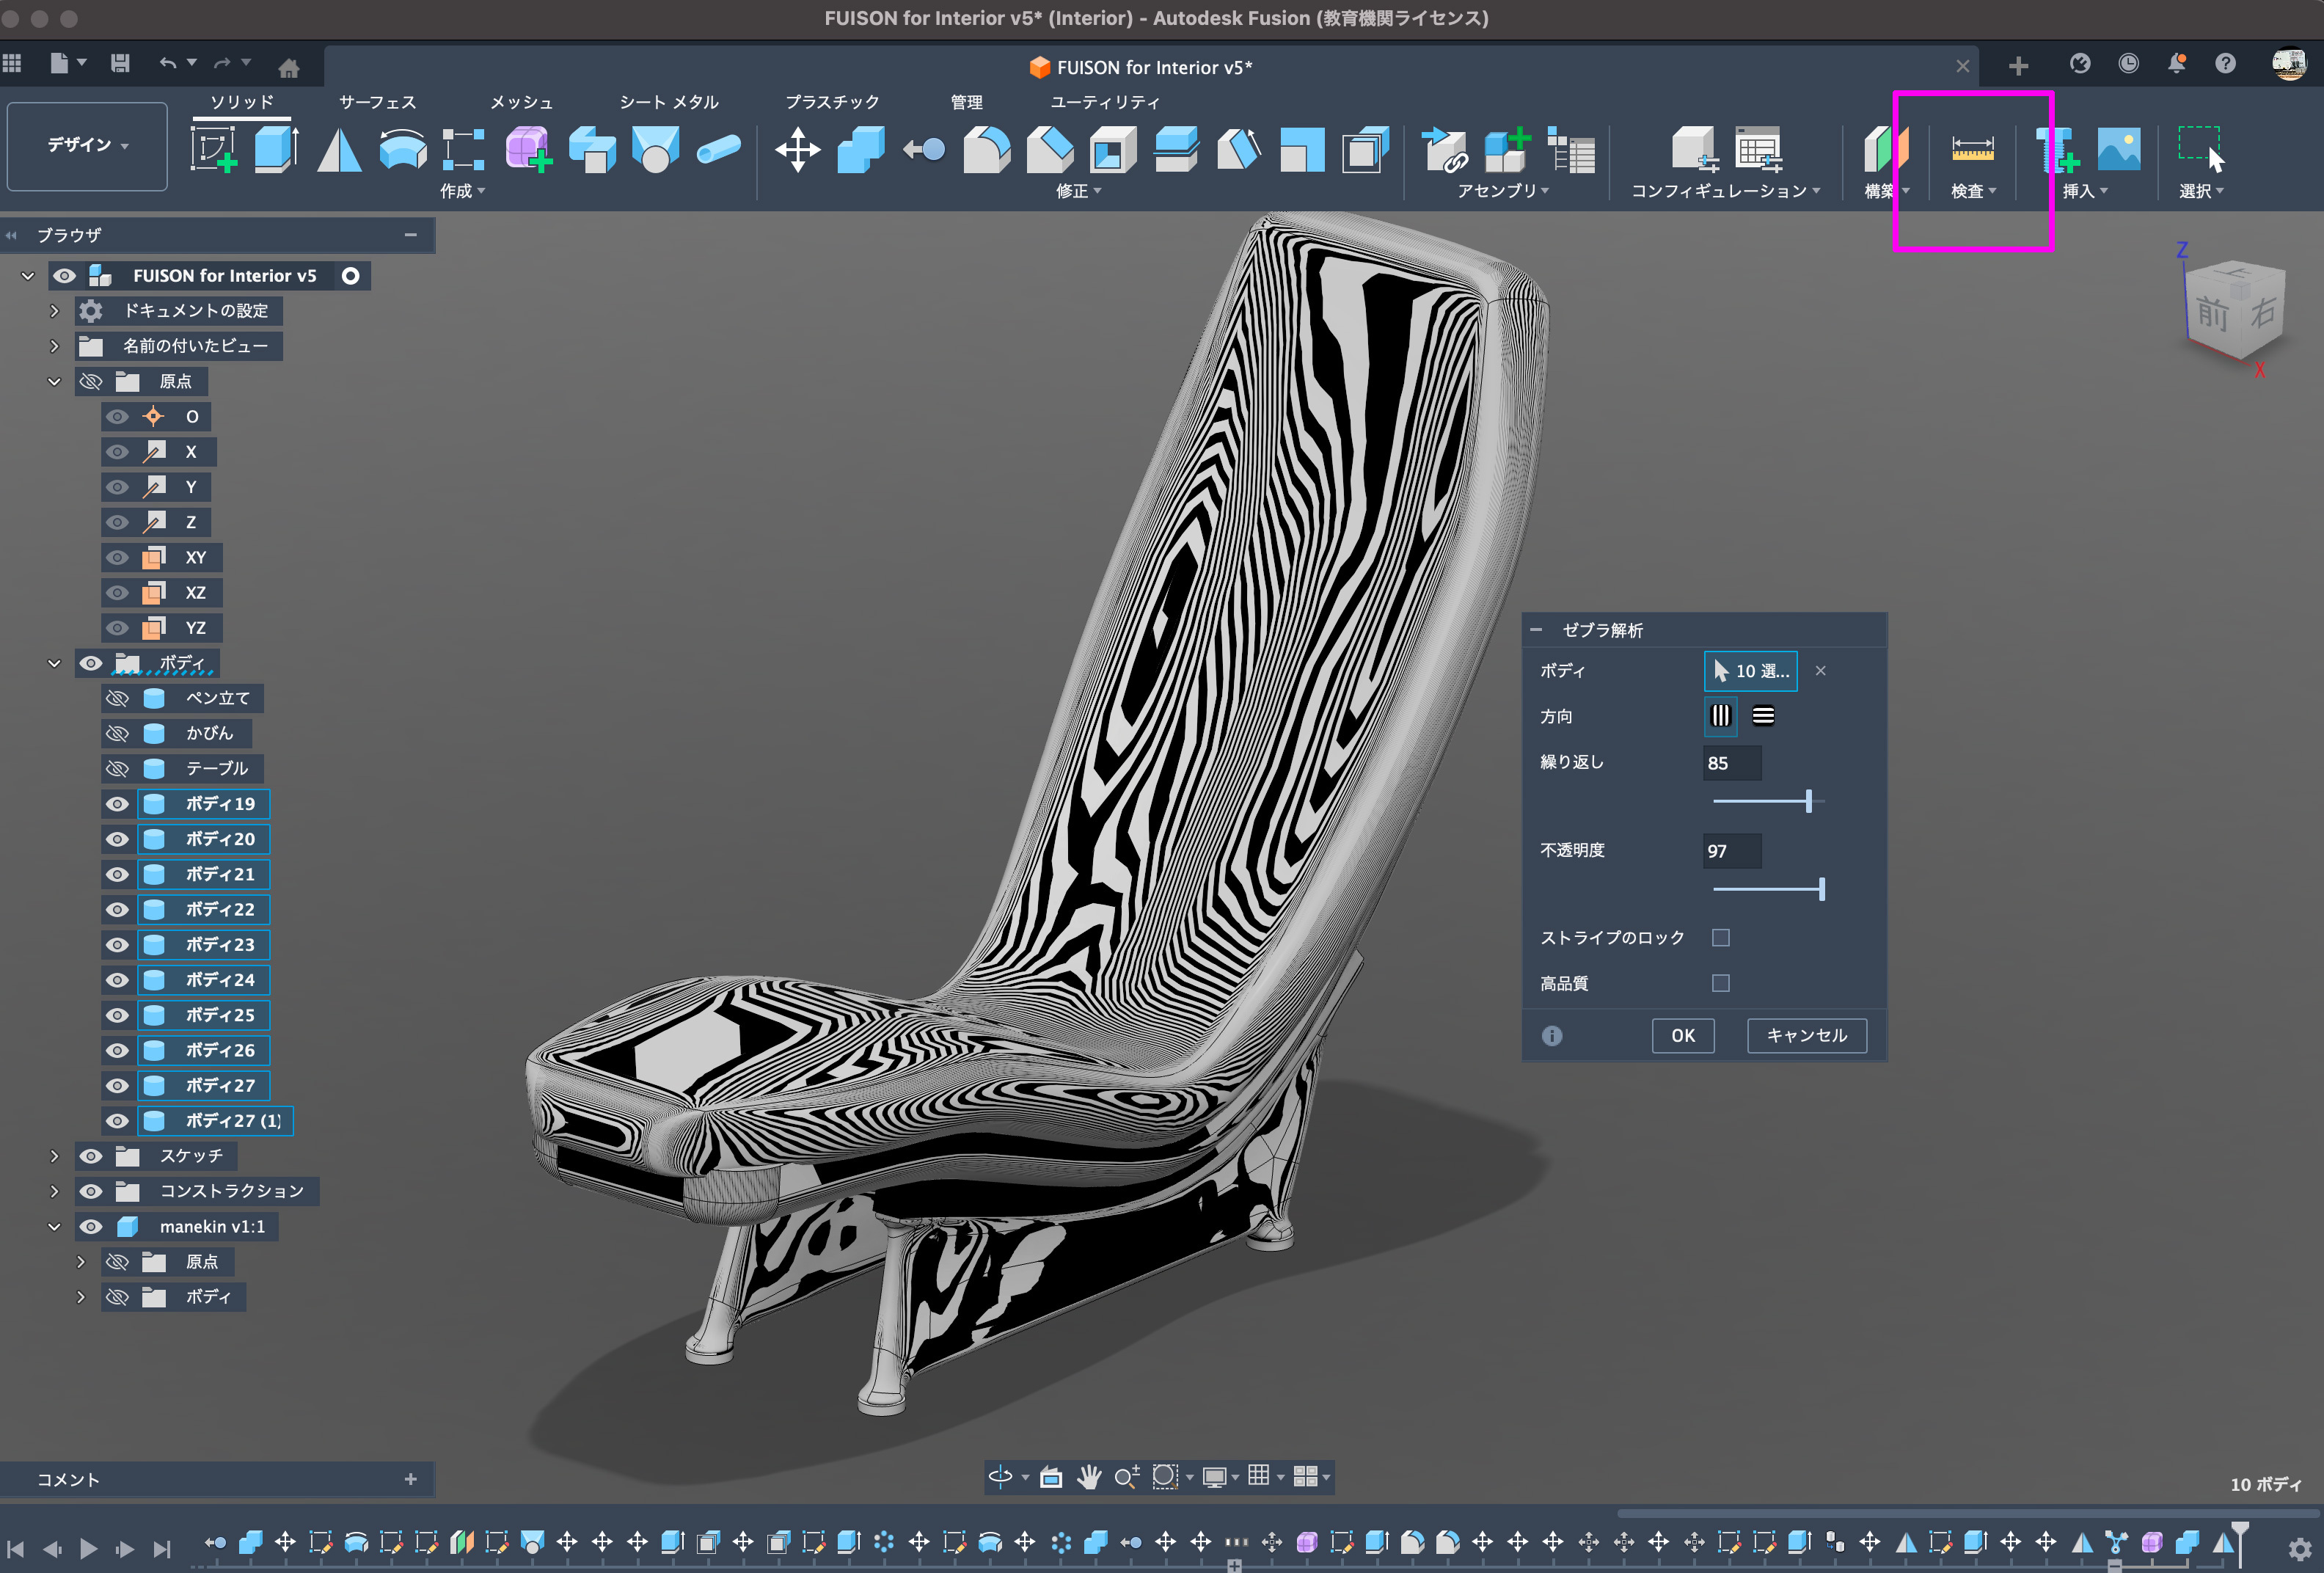Viewport: 2324px width, 1573px height.
Task: Select the Move/Copy tool in toolbar
Action: click(797, 150)
